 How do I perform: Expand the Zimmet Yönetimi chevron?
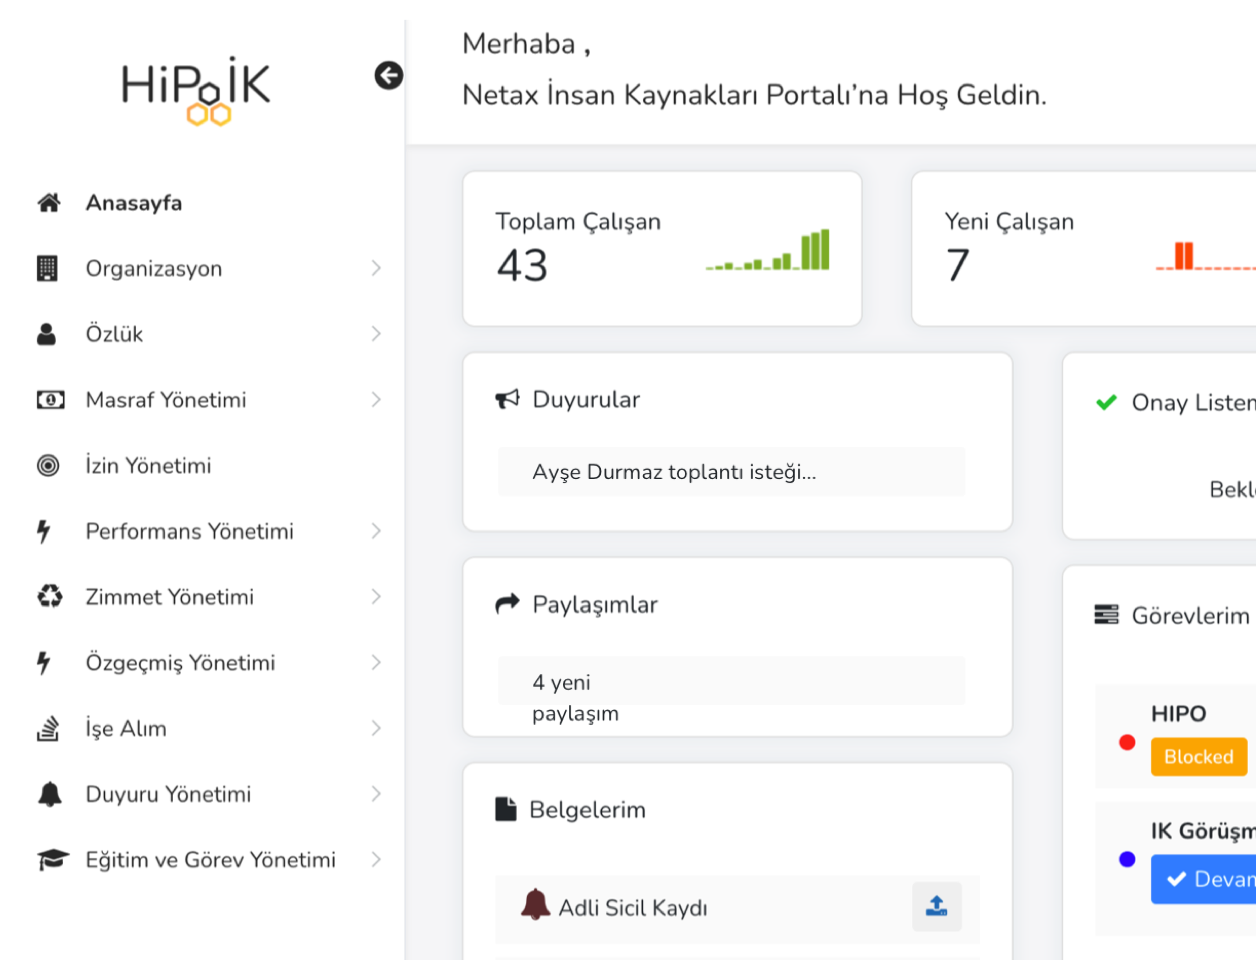[x=376, y=597]
